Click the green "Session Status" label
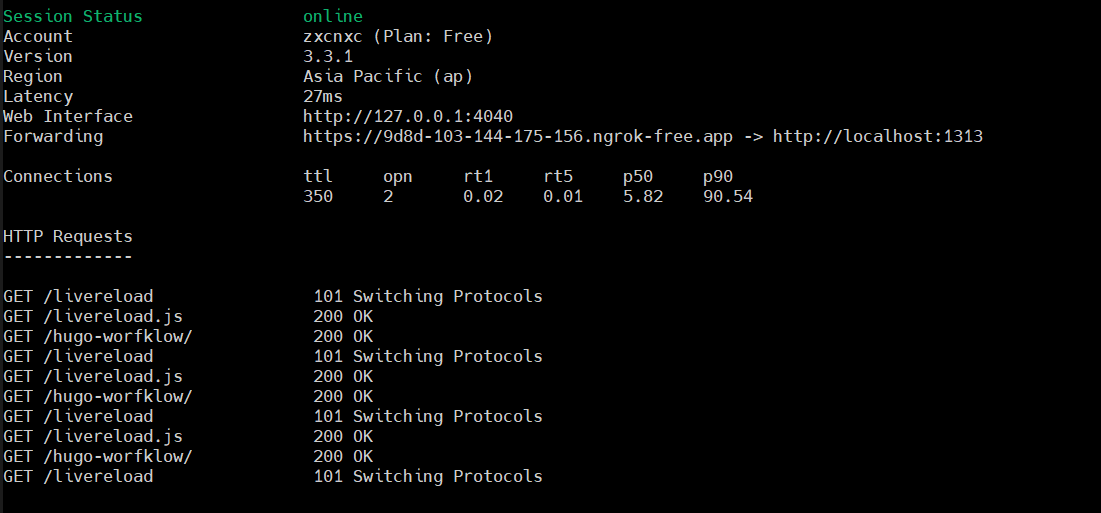 coord(73,16)
